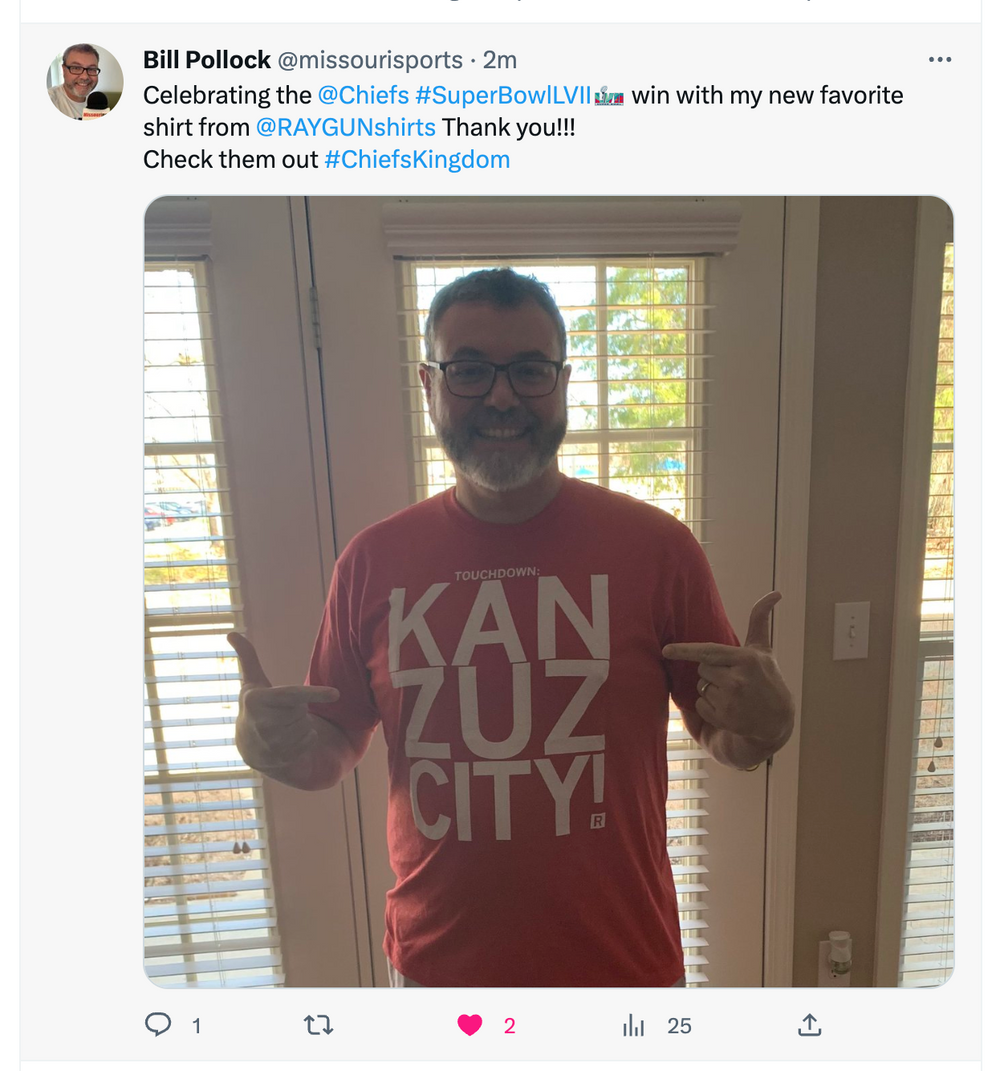Click the Super Bowl emoji after hashtag

[x=609, y=96]
